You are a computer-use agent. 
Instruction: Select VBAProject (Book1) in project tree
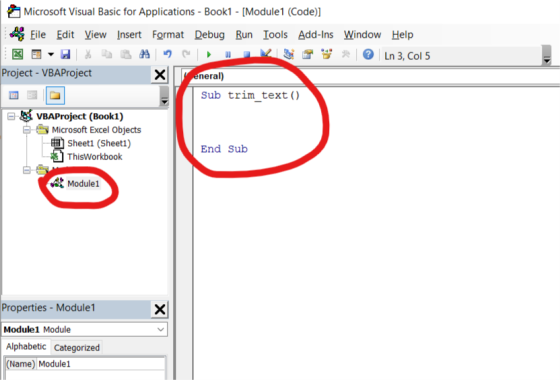(x=80, y=116)
